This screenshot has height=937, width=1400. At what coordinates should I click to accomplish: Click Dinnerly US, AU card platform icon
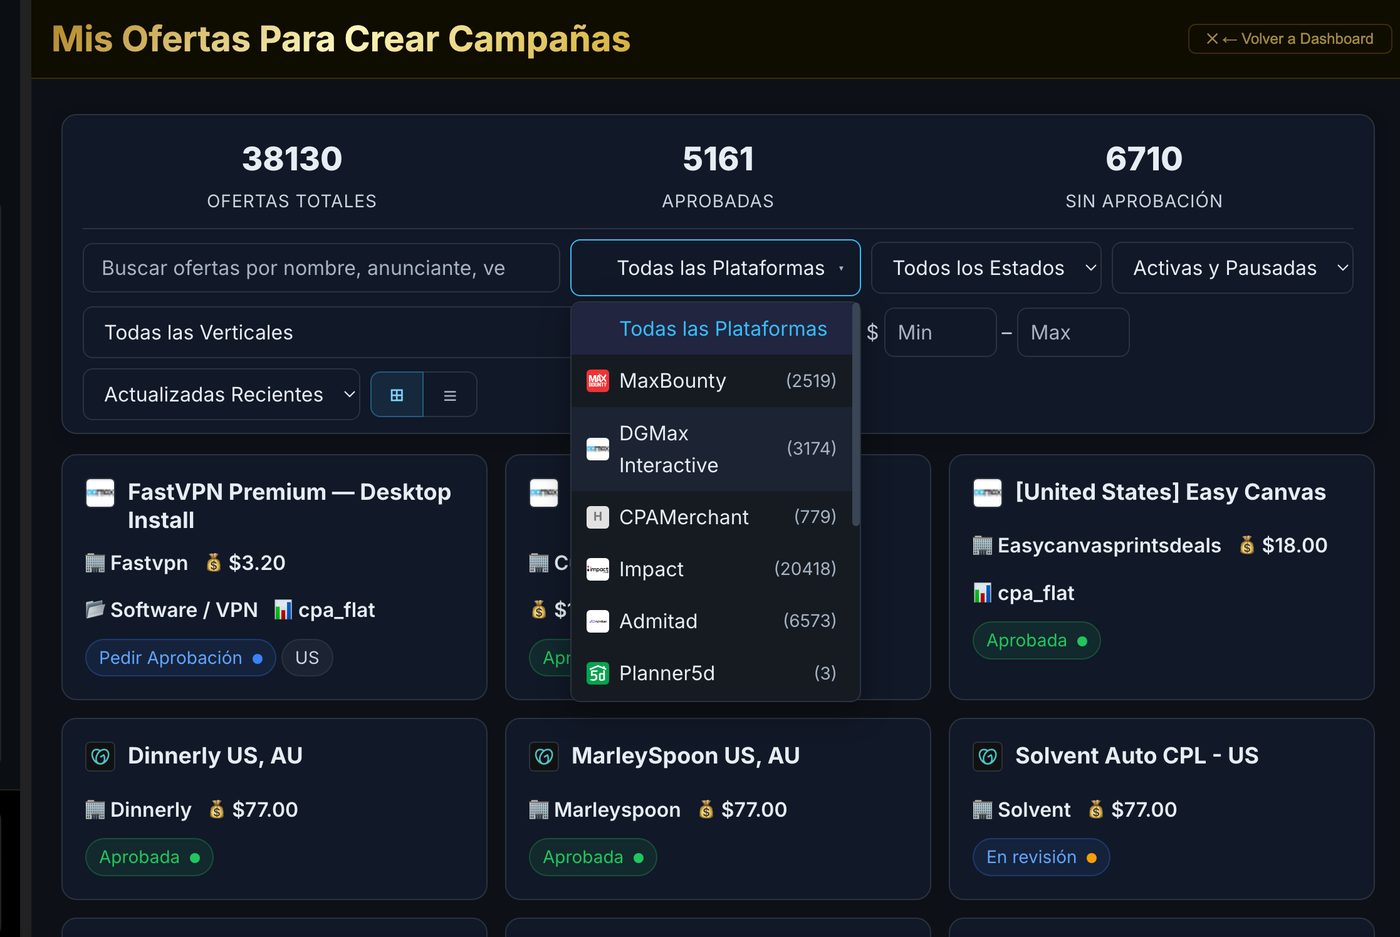click(100, 757)
